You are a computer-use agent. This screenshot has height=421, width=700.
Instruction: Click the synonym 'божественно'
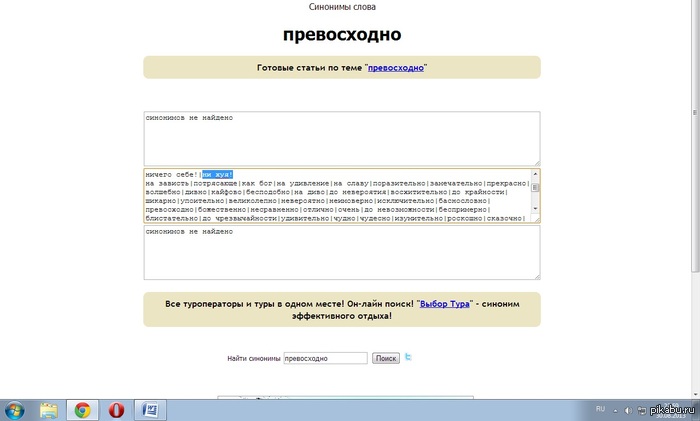point(222,210)
